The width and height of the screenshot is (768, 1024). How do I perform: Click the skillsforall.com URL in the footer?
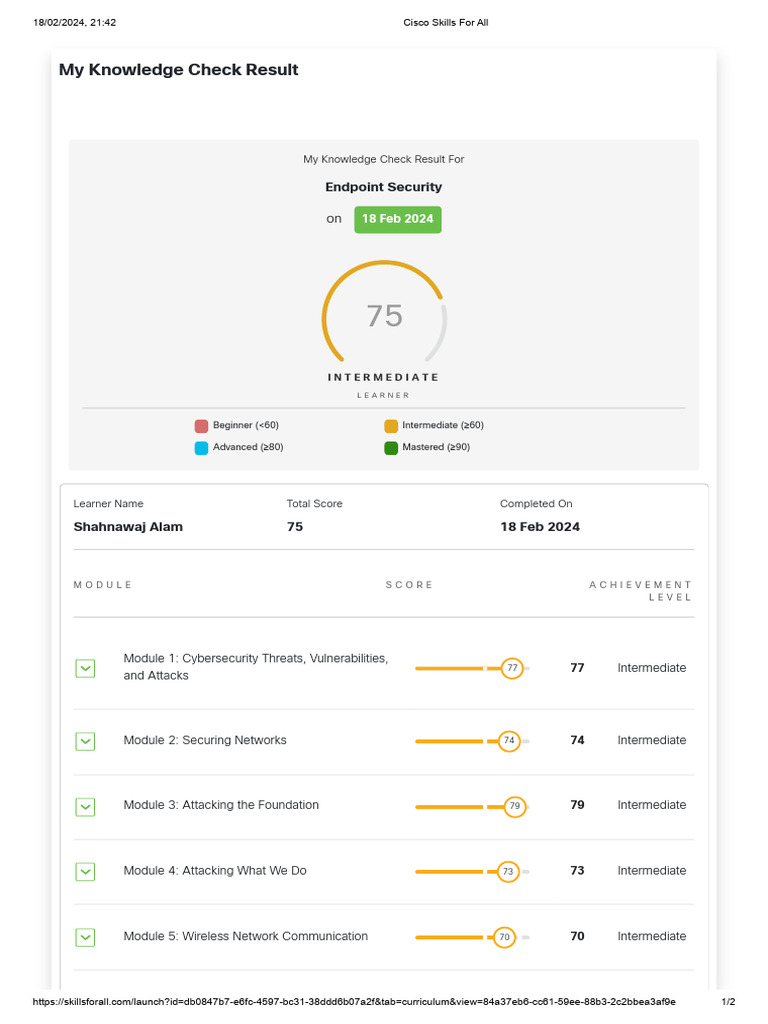pyautogui.click(x=354, y=1001)
